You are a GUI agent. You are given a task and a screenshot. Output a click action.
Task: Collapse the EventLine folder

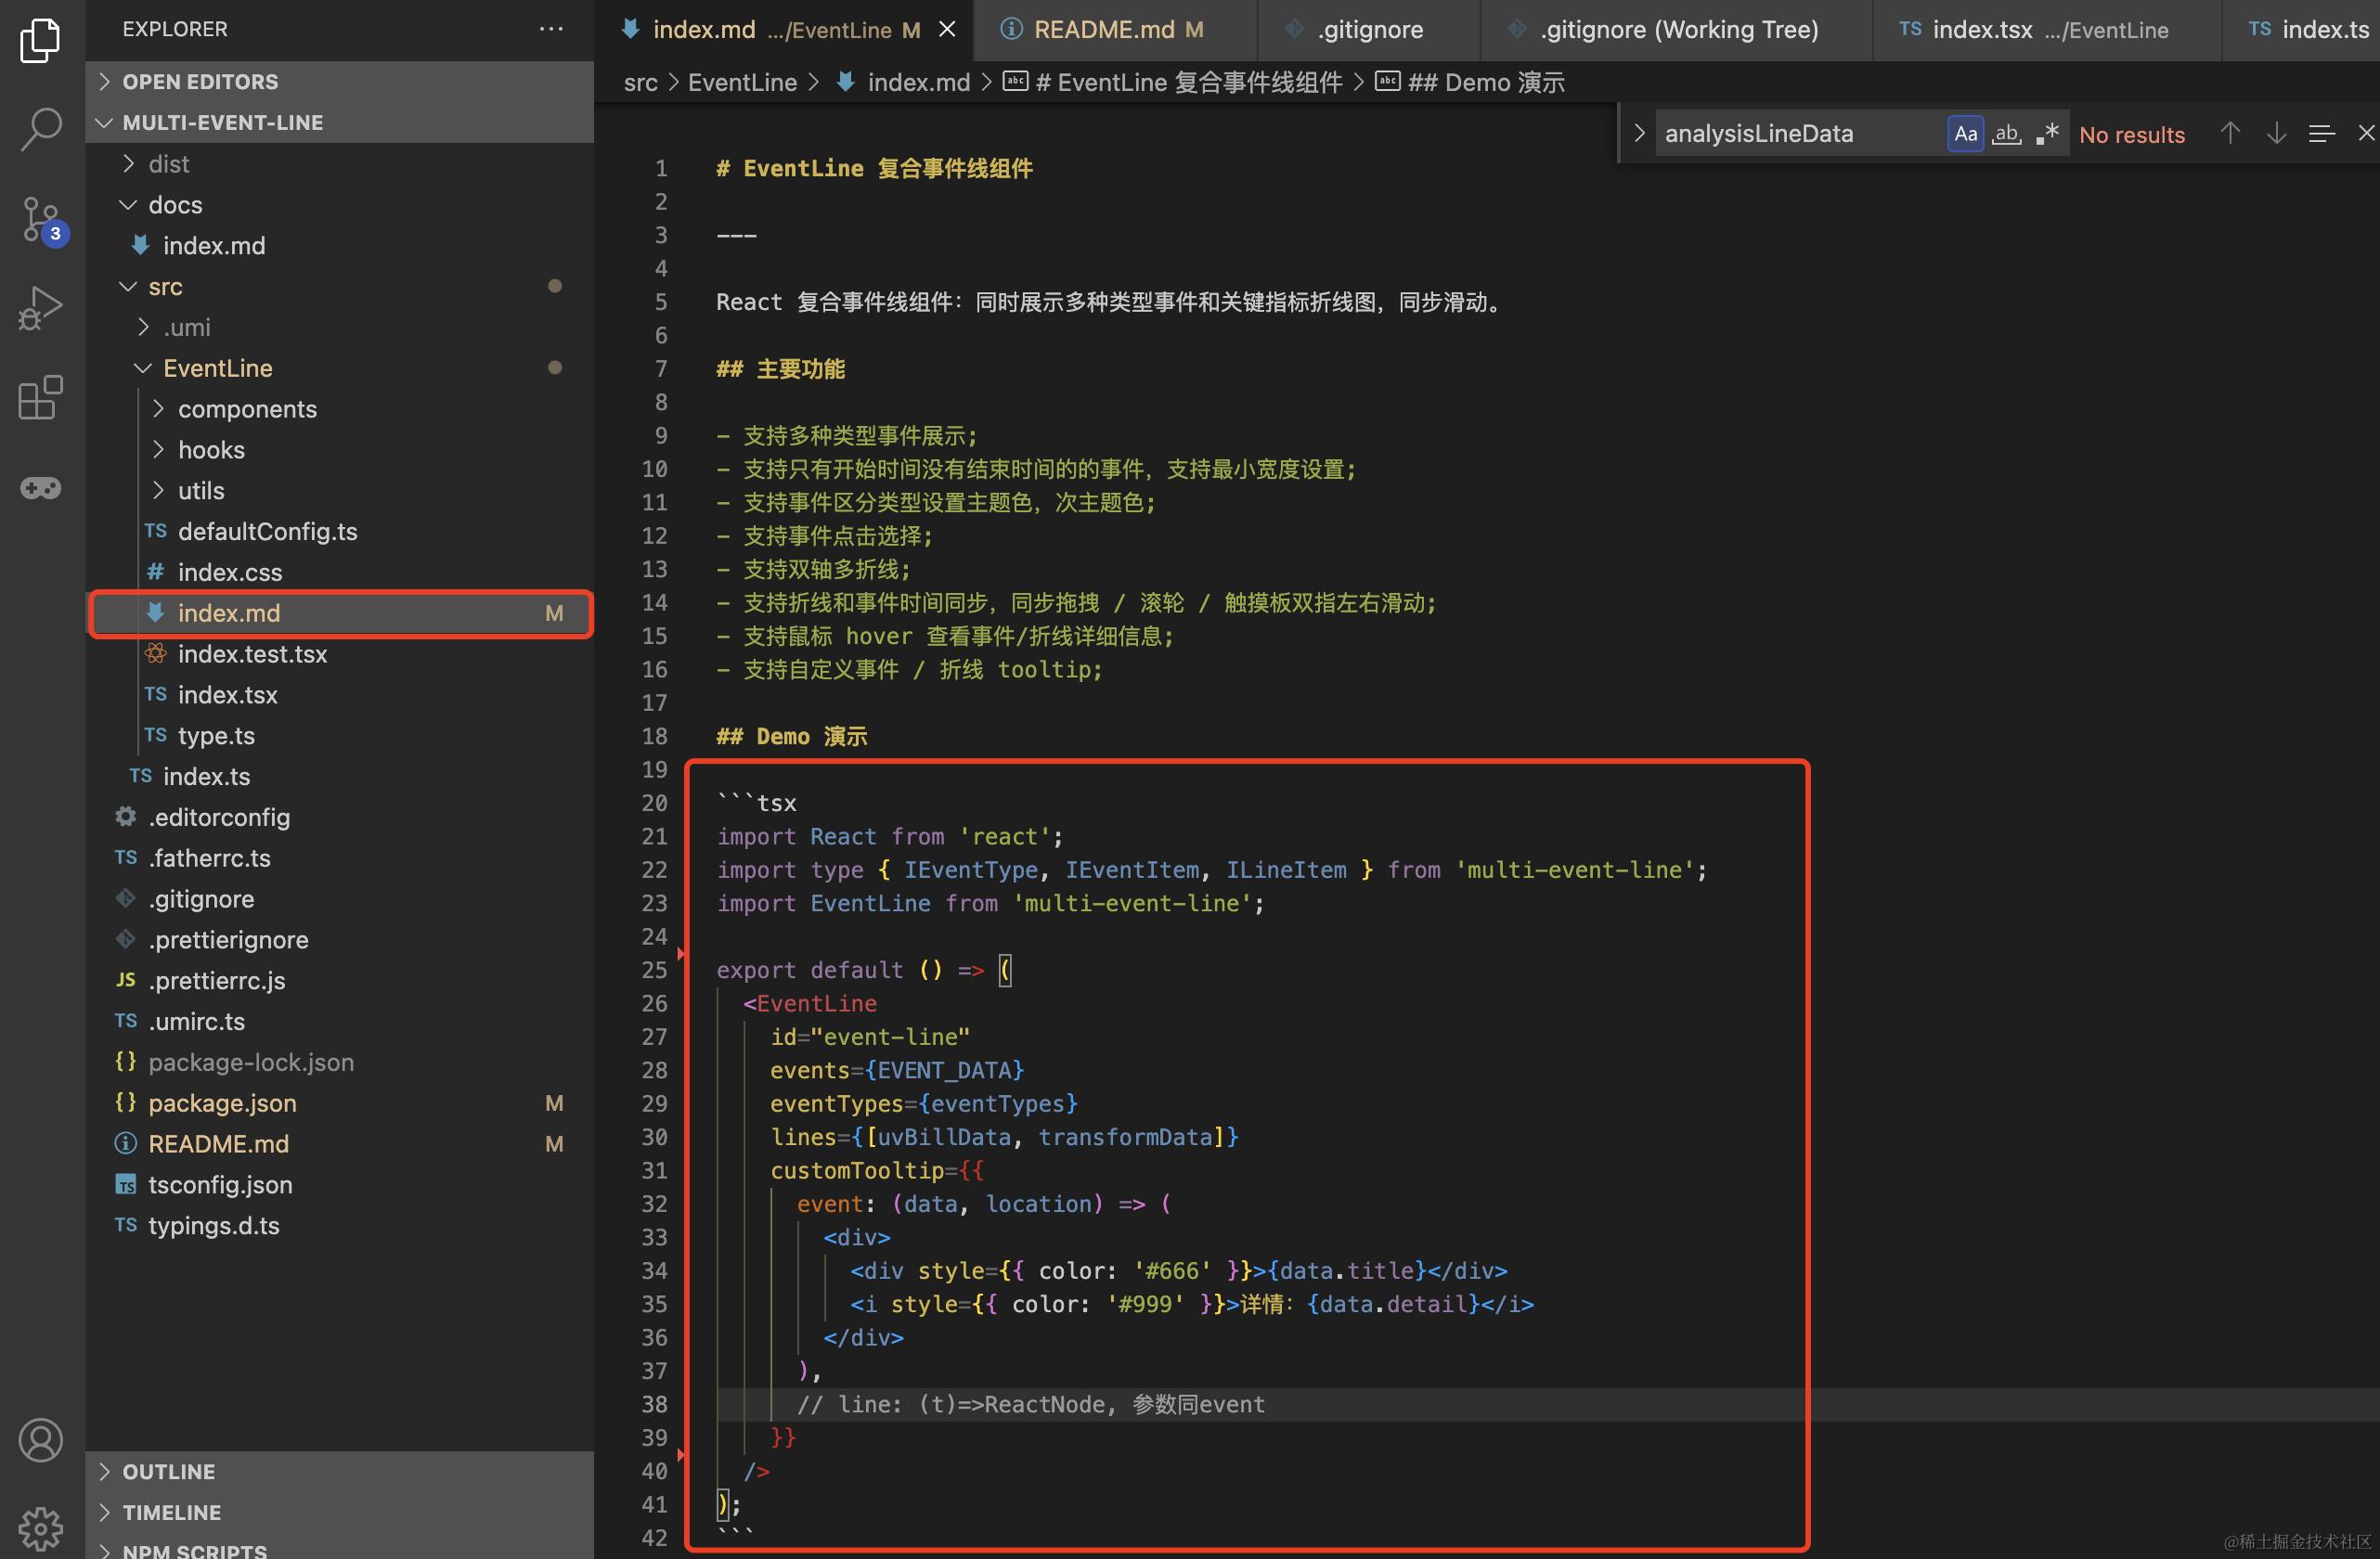click(x=339, y=368)
